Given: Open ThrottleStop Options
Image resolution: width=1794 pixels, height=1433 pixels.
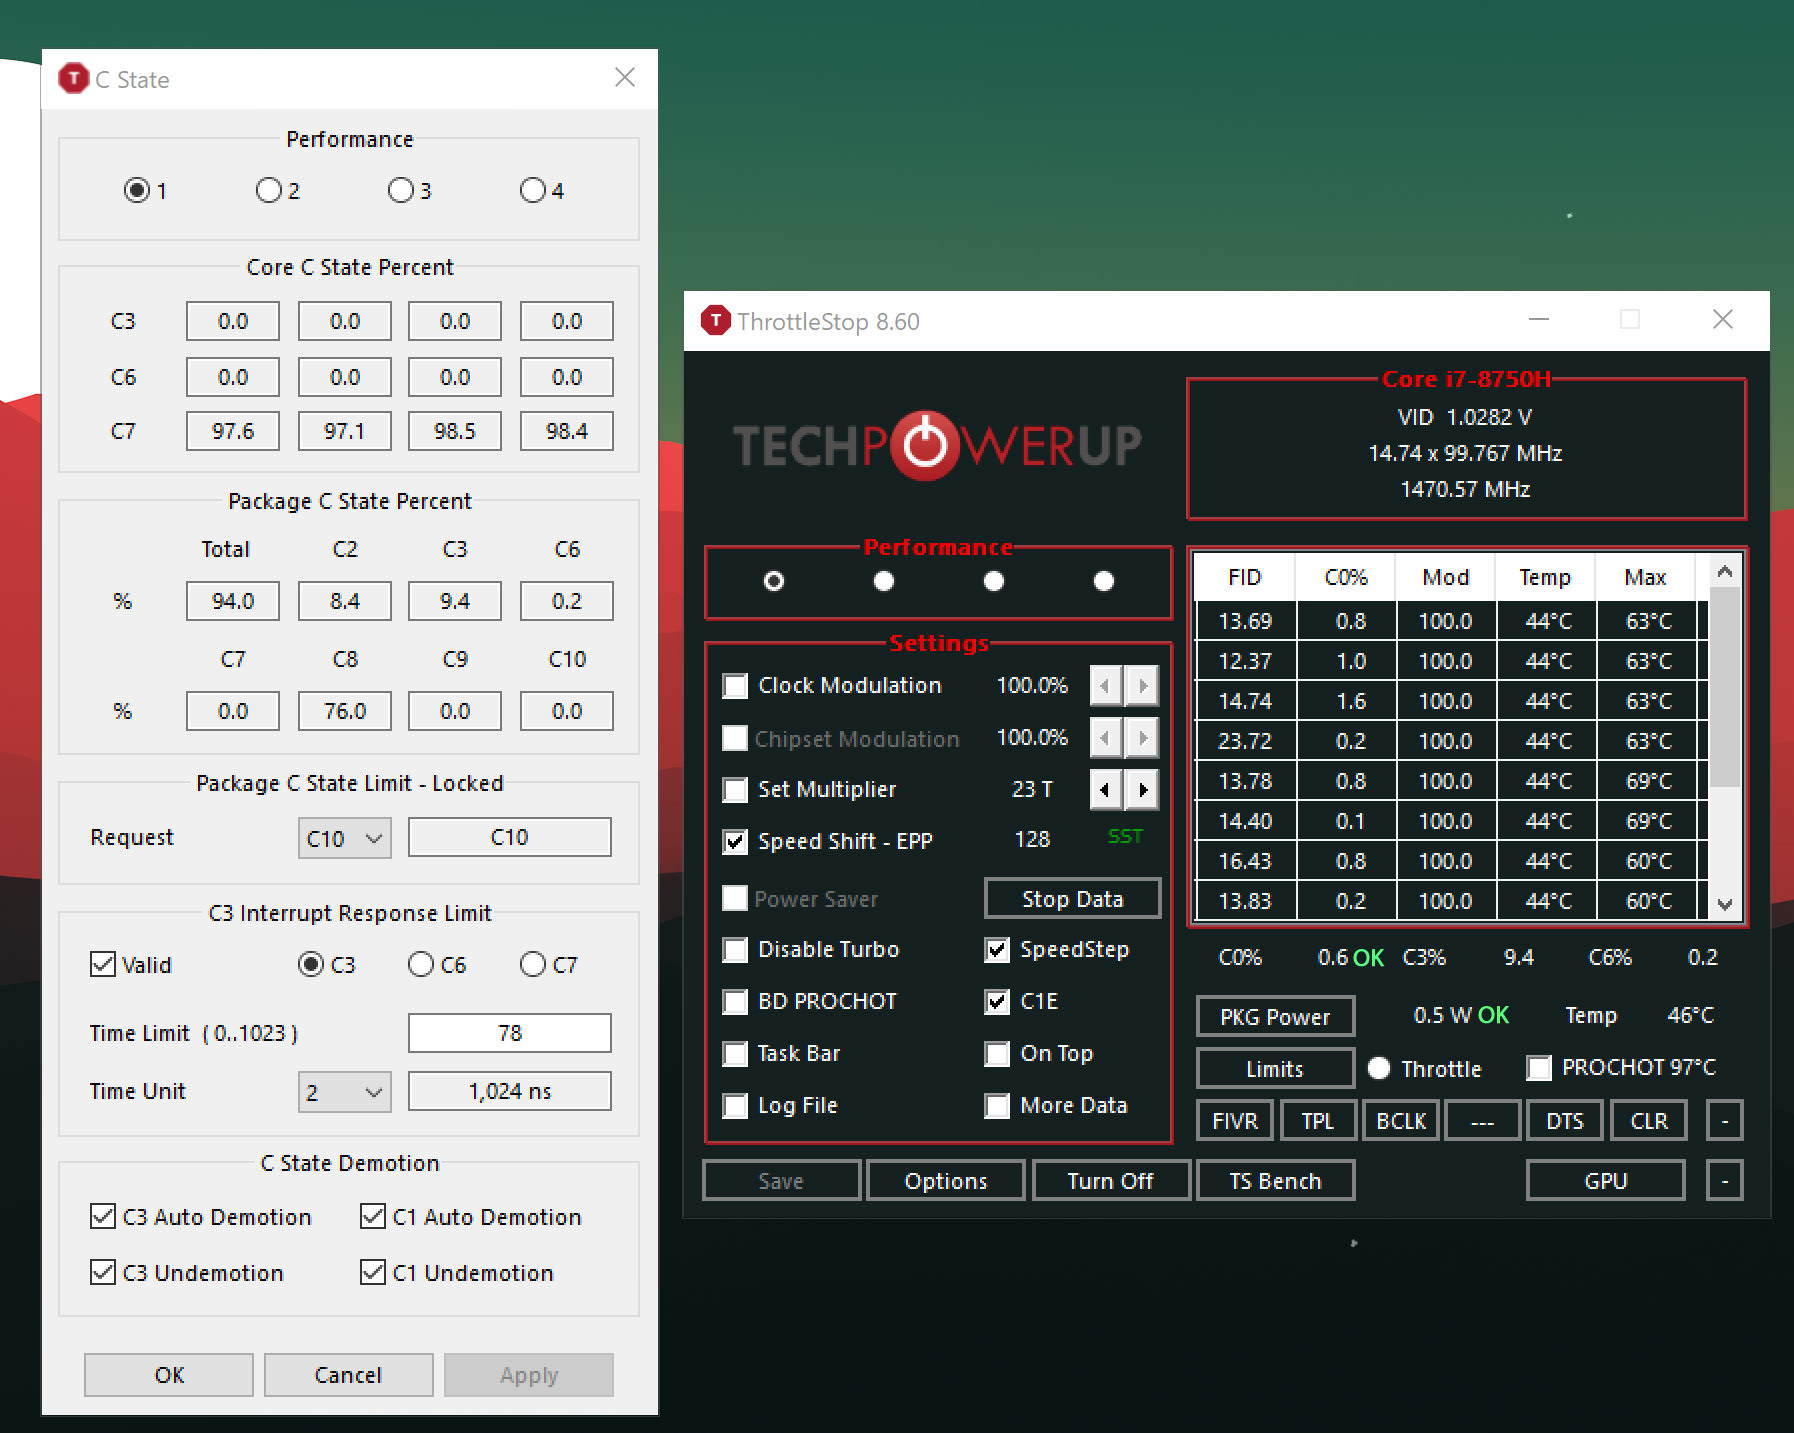Looking at the screenshot, I should point(945,1180).
